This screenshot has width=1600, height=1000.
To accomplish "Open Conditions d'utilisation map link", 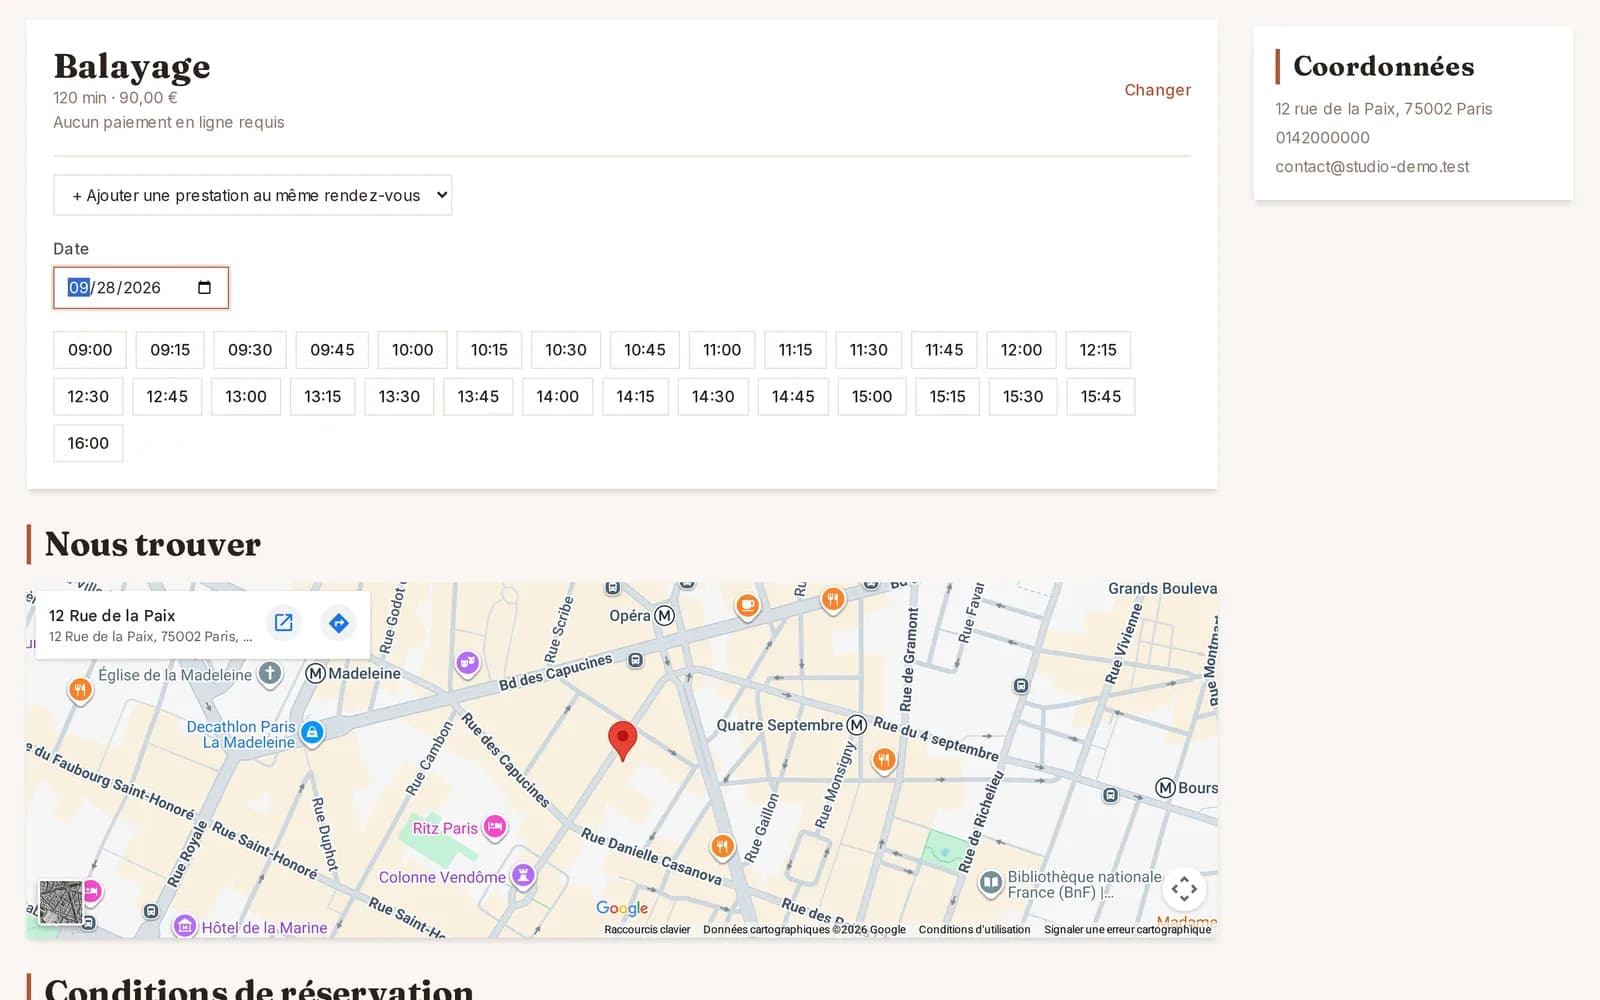I will 974,930.
